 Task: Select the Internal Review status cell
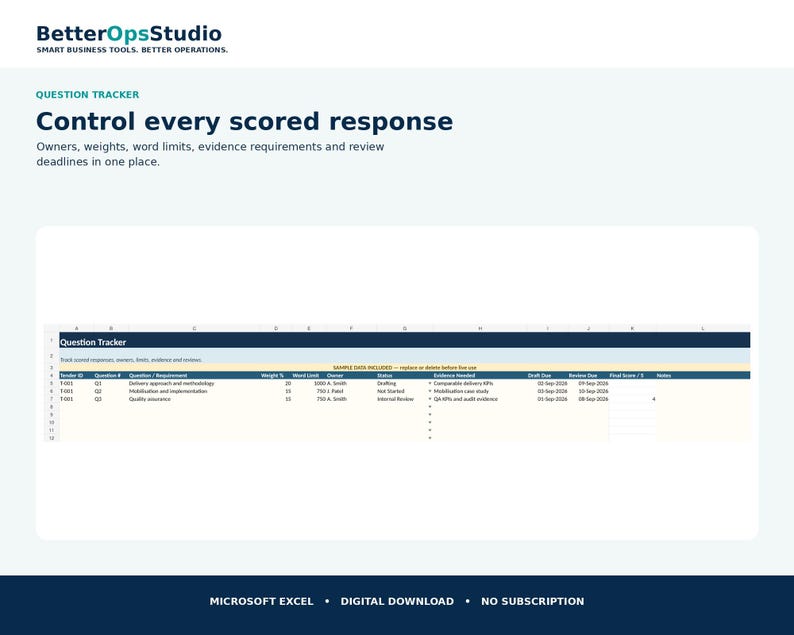coord(403,399)
